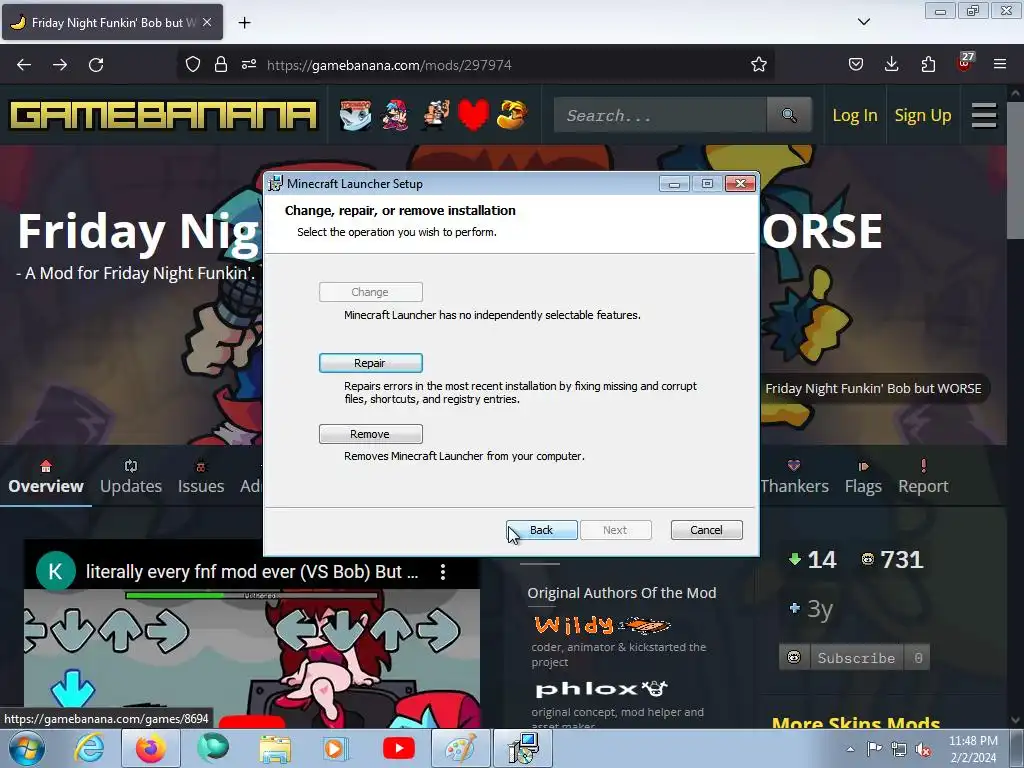
Task: Click the Subscribe button
Action: pyautogui.click(x=856, y=658)
